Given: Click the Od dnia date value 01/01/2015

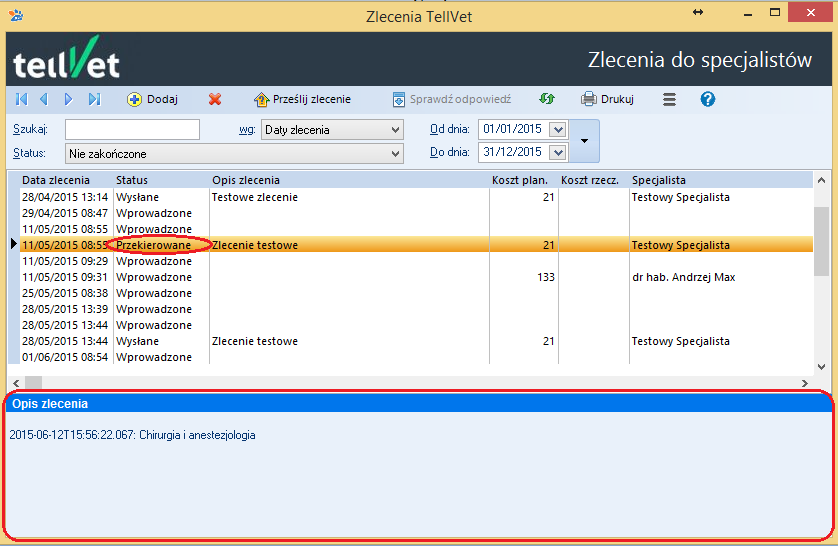Looking at the screenshot, I should [x=512, y=129].
